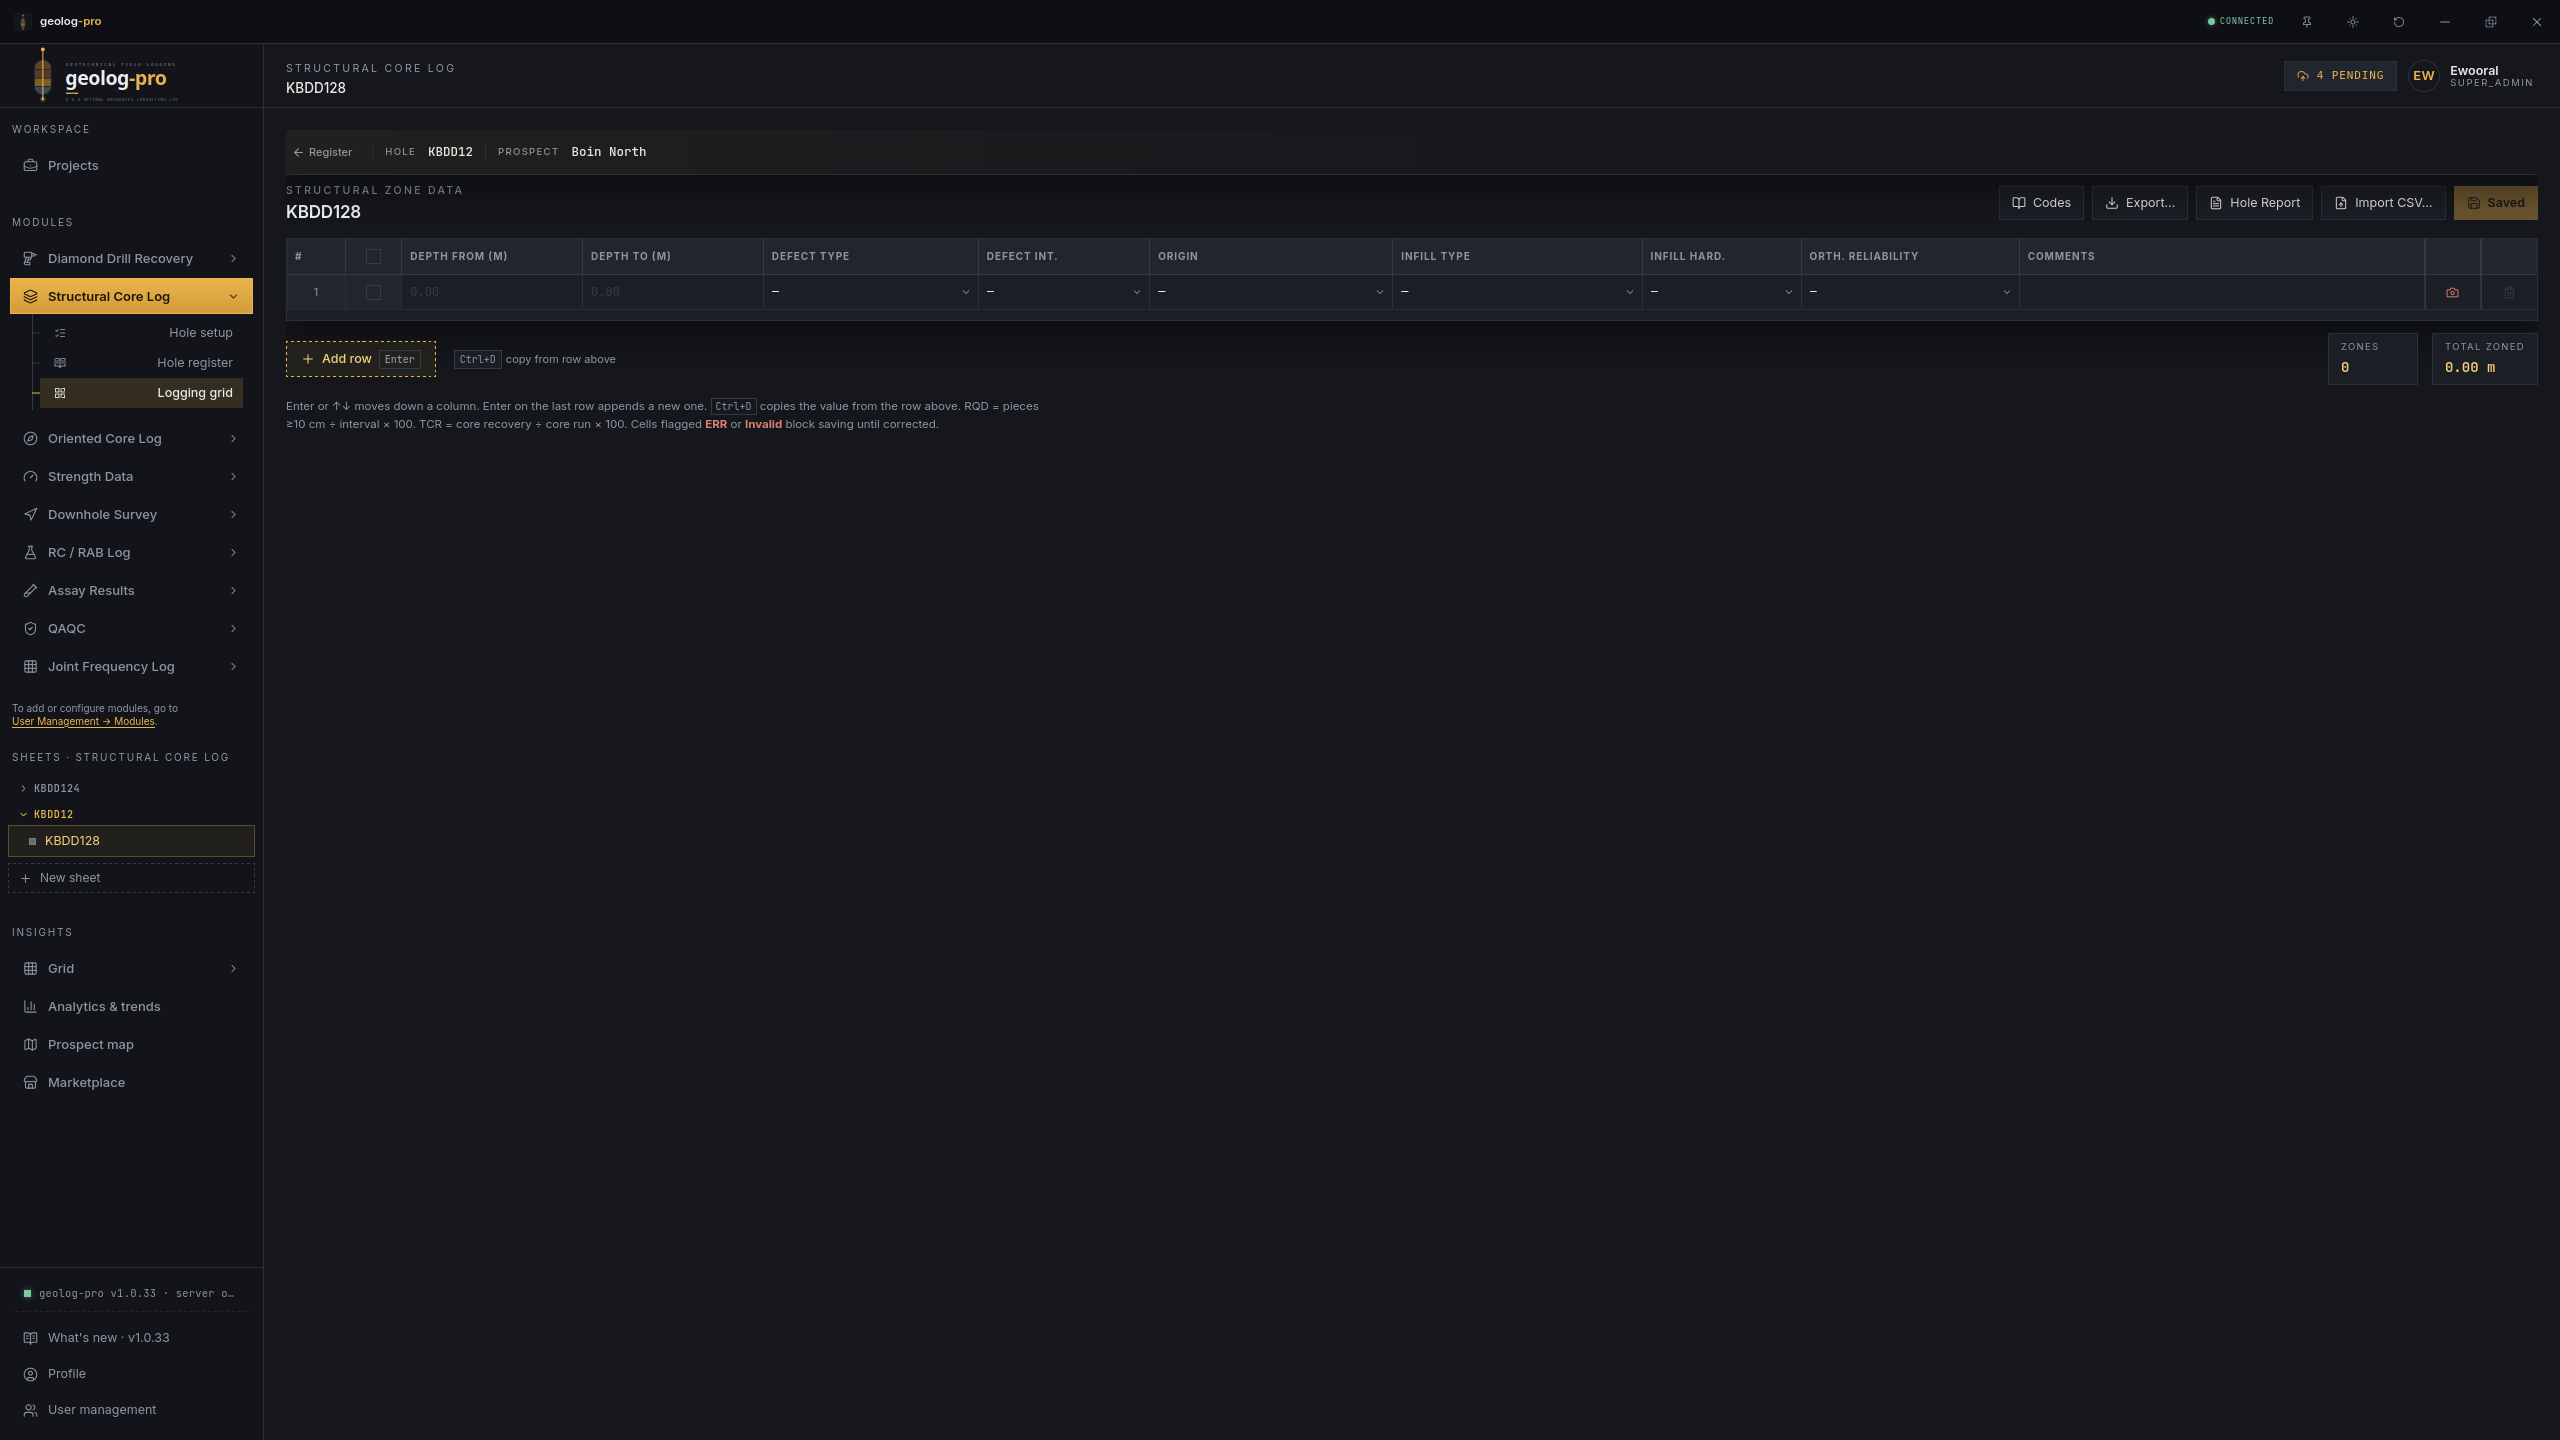2560x1440 pixels.
Task: Check the row 1 checkbox
Action: (373, 292)
